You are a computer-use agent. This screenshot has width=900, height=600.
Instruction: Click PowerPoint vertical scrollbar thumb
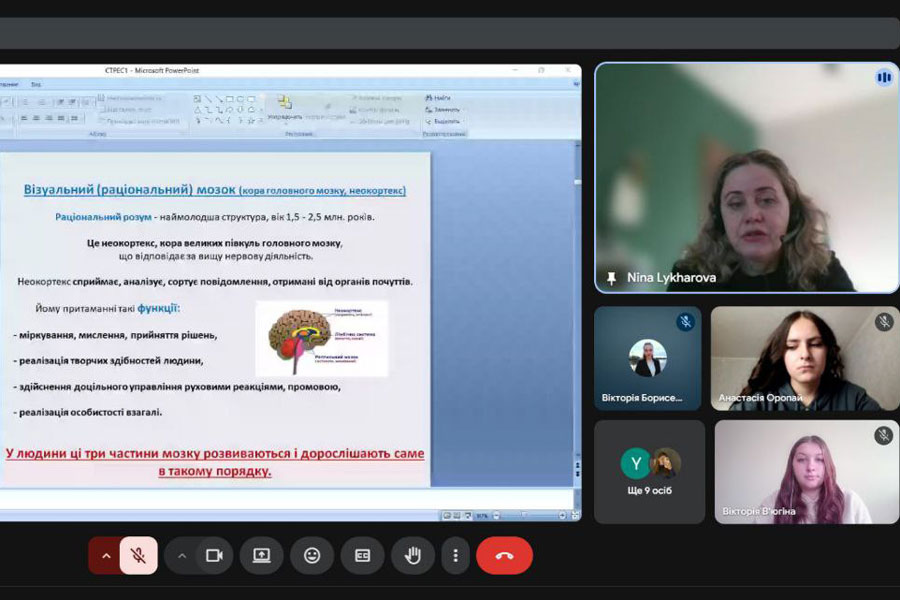pos(577,182)
